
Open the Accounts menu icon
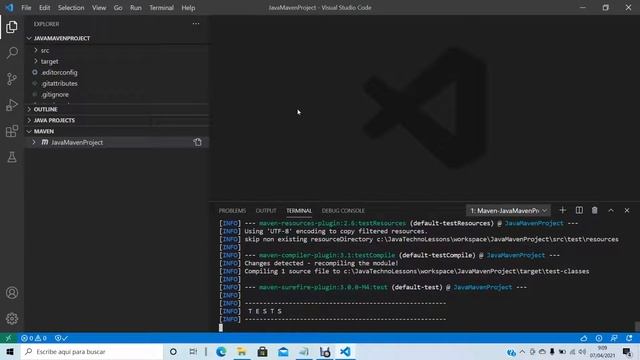tap(12, 293)
